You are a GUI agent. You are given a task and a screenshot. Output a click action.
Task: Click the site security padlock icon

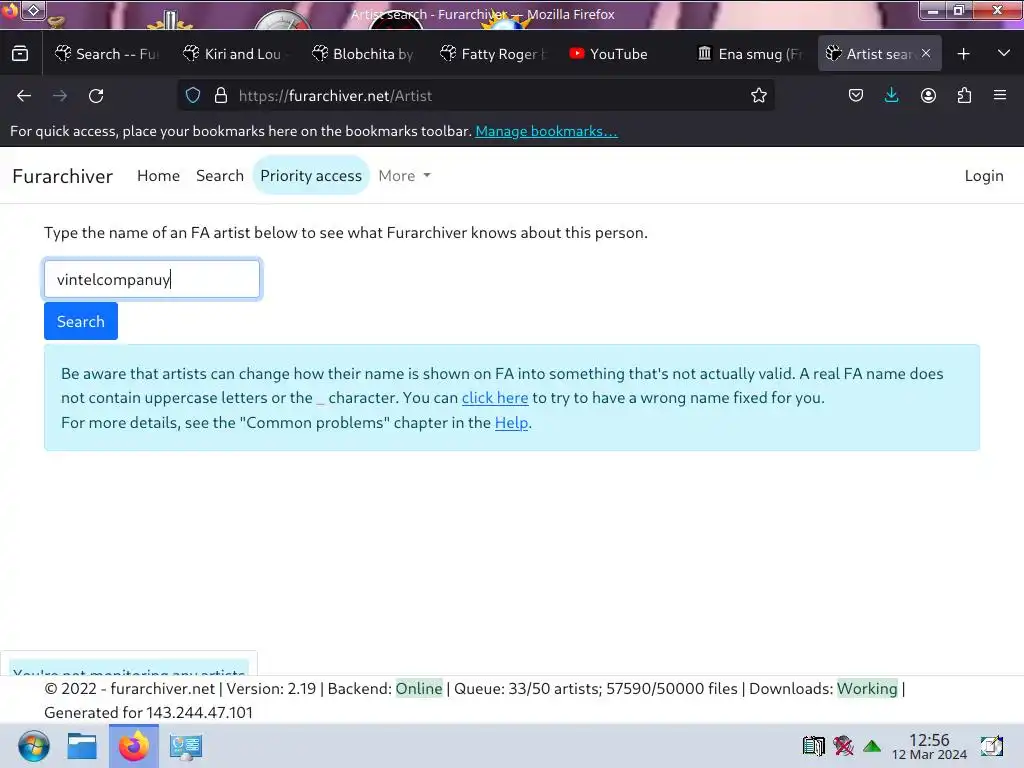(x=221, y=96)
